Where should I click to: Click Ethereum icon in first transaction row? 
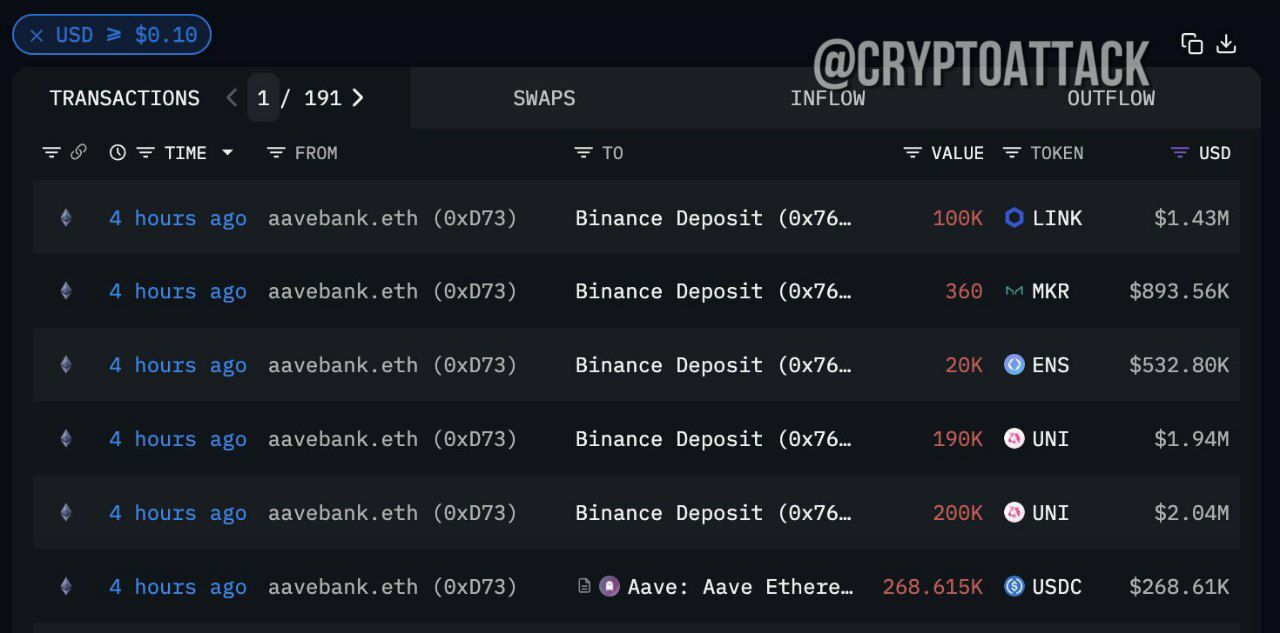pos(66,217)
